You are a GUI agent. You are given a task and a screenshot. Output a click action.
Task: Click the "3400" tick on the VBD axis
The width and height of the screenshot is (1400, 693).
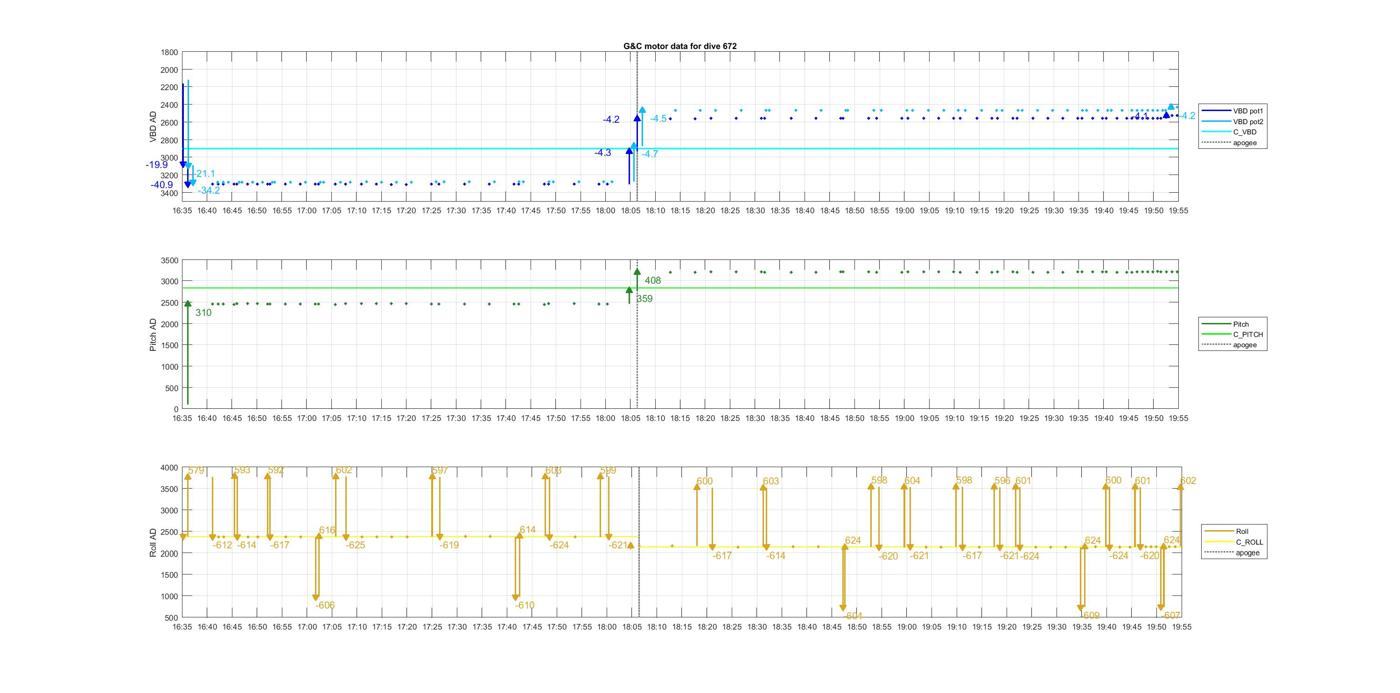[169, 193]
